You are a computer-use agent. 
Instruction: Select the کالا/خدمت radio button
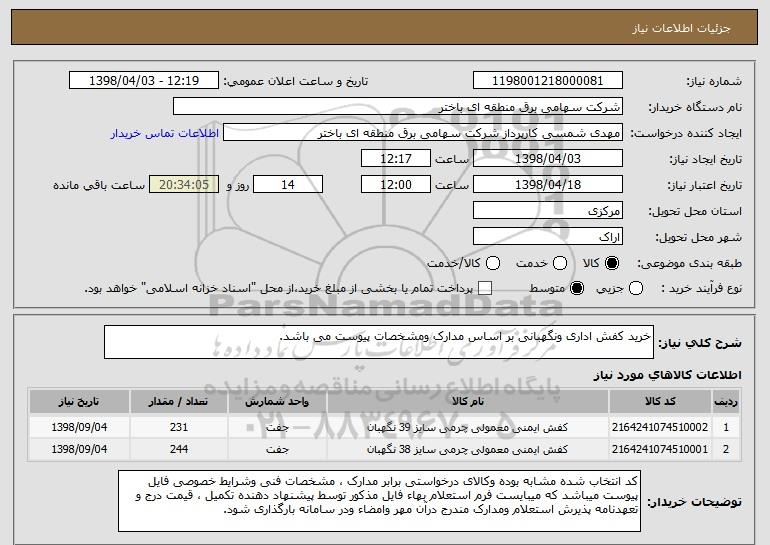(x=493, y=264)
